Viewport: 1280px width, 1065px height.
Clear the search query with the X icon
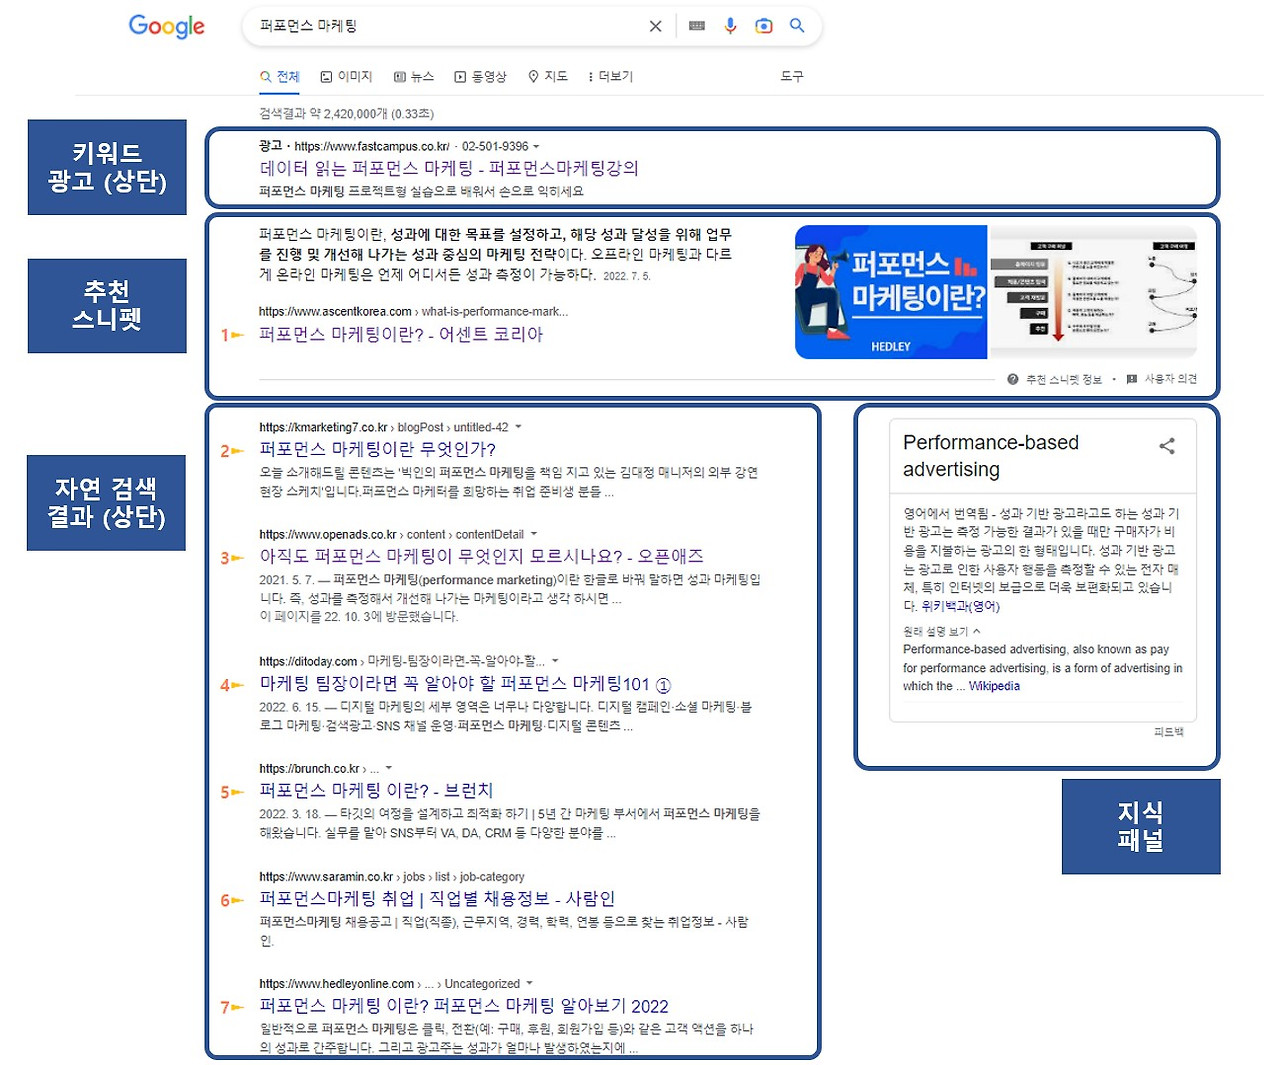click(655, 26)
